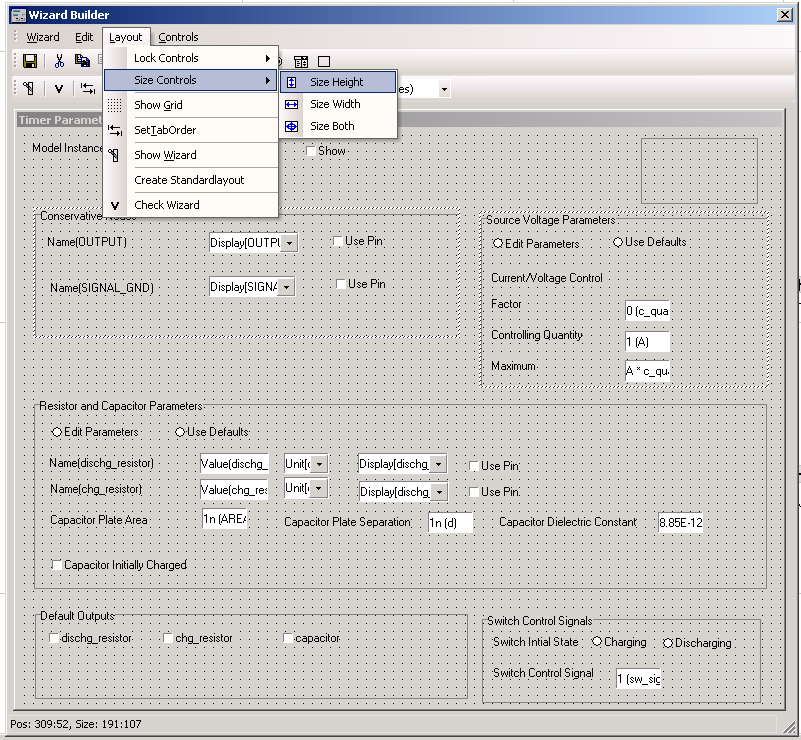Tick the dischg_resistor default output checkbox
801x740 pixels.
click(55, 638)
